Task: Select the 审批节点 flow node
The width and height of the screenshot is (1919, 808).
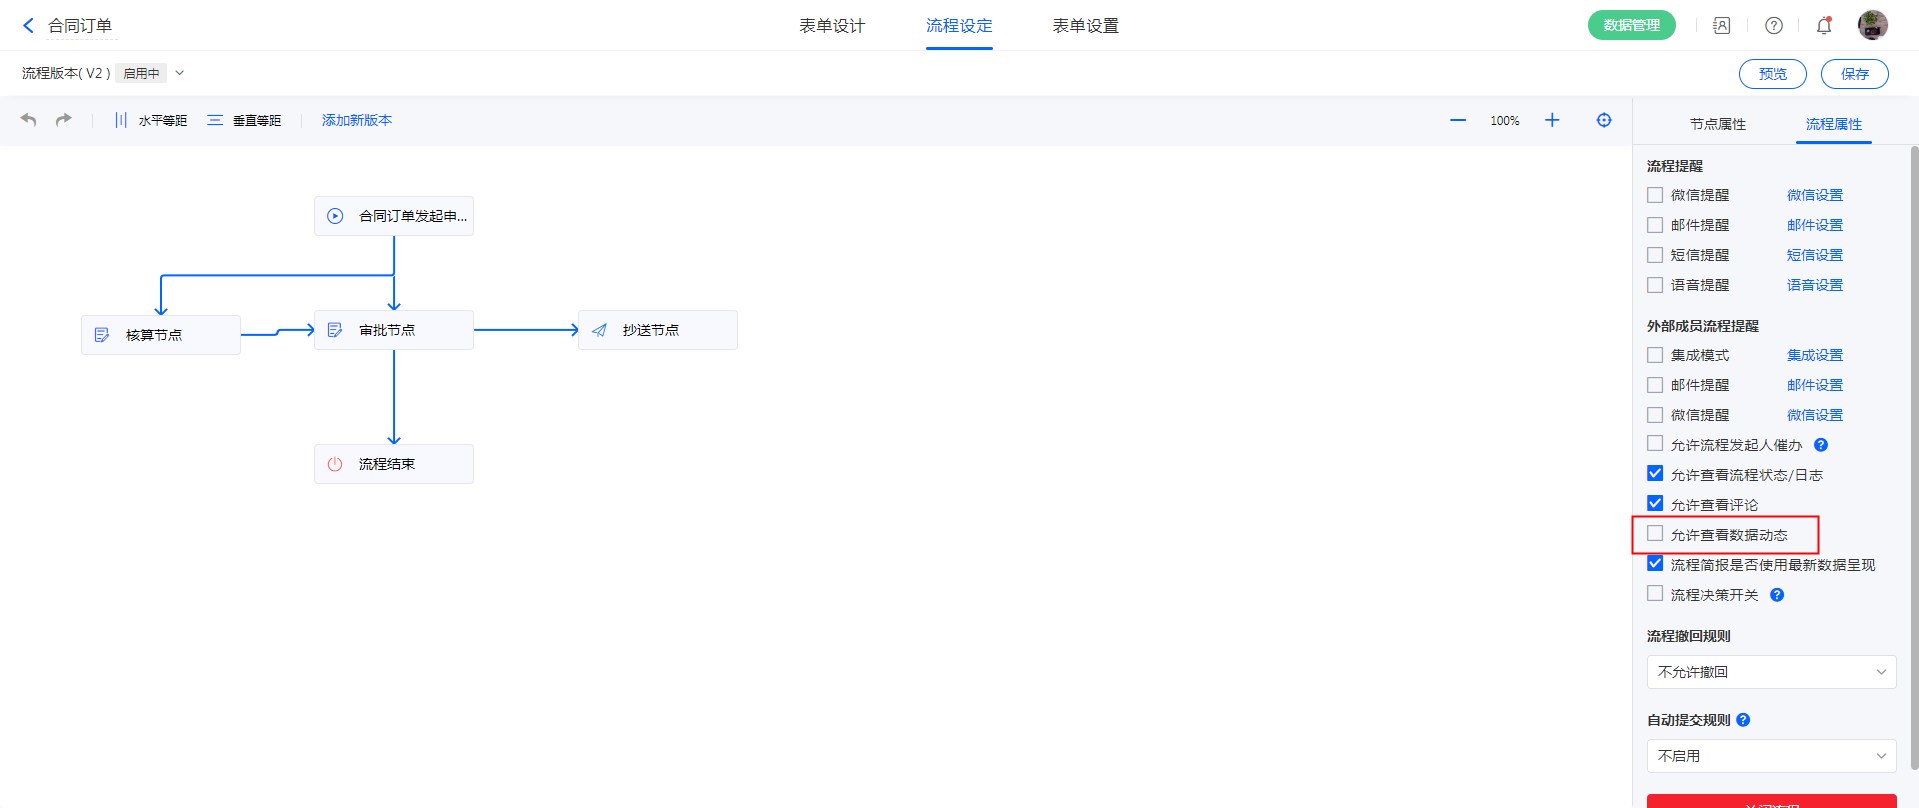Action: point(394,330)
